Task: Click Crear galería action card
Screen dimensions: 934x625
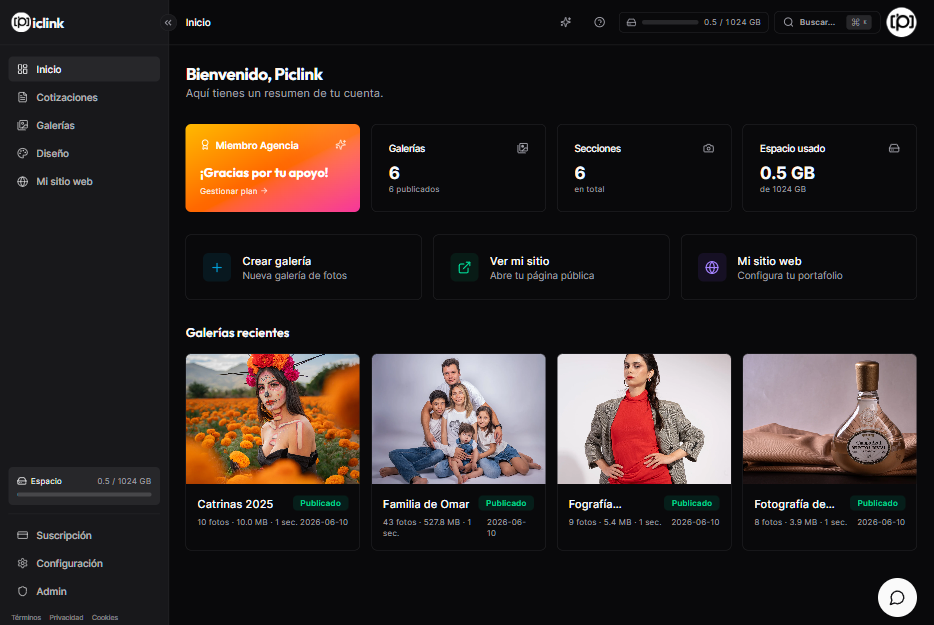Action: point(303,267)
